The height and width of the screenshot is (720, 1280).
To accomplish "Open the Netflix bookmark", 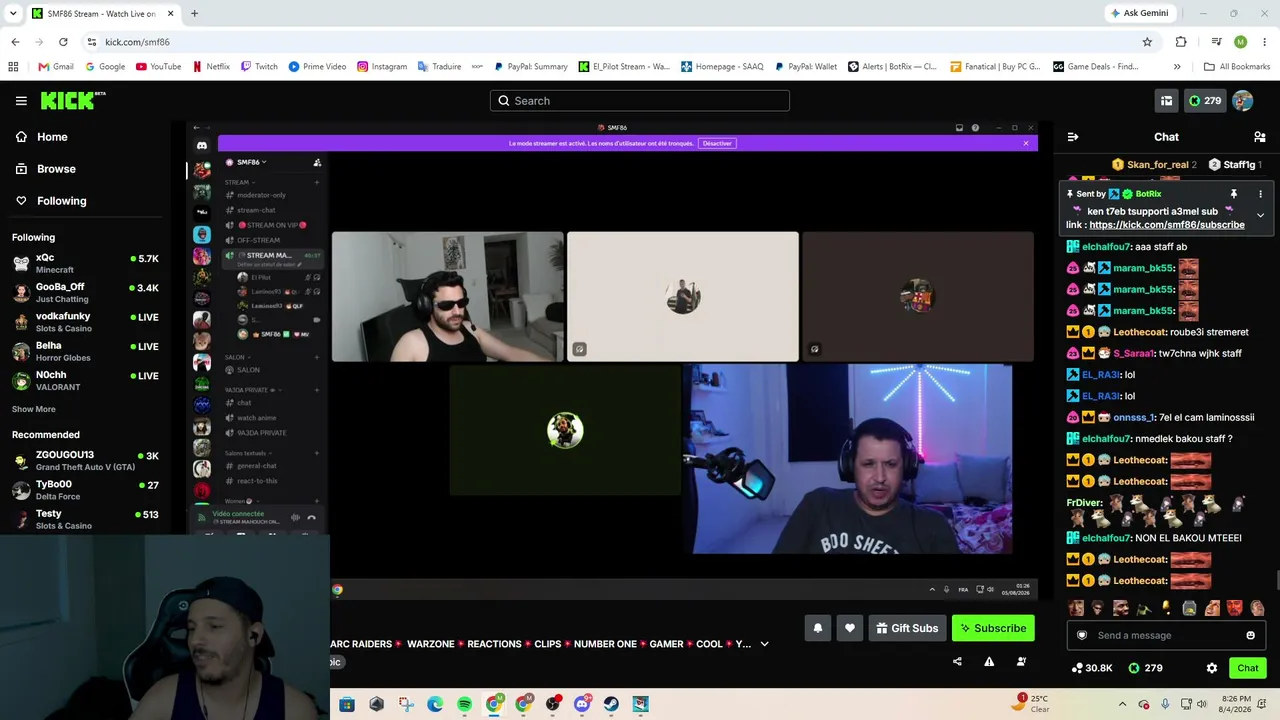I will pyautogui.click(x=210, y=67).
